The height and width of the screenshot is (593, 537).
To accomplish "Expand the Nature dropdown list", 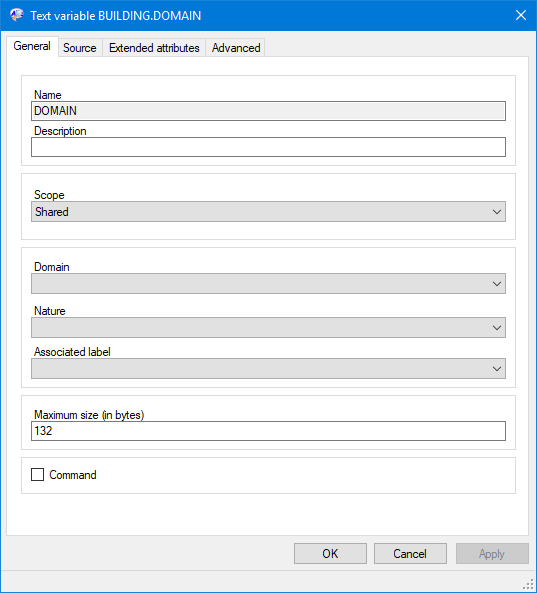I will tap(268, 327).
